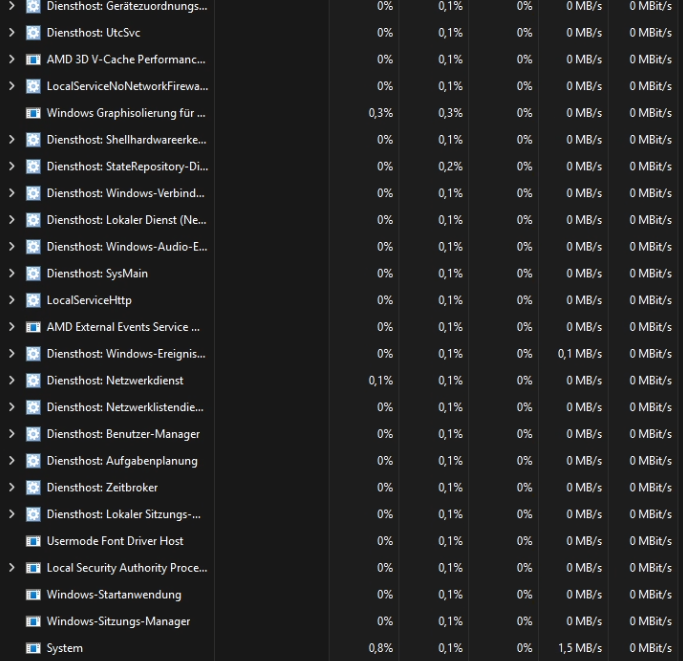Click Graphisolierung row's 0,3% CPU value

(381, 113)
